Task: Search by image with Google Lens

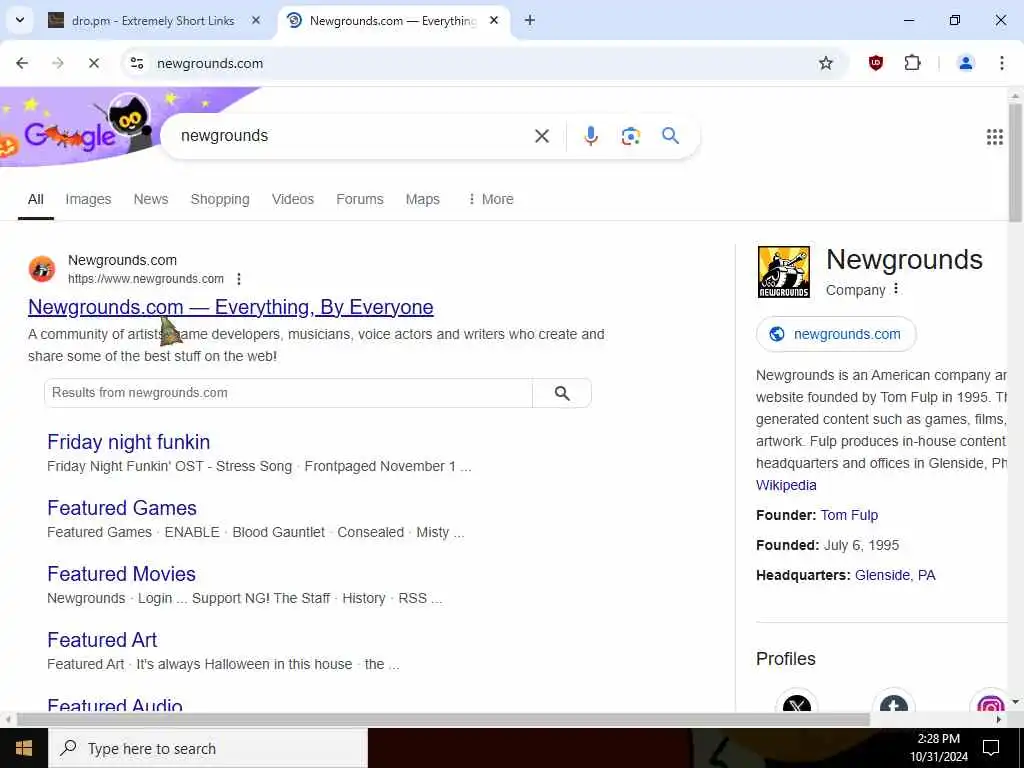Action: click(630, 136)
